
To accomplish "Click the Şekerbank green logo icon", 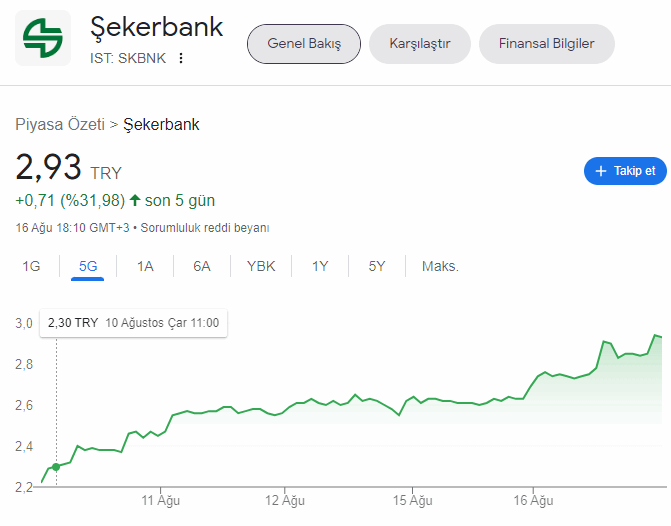I will (43, 38).
